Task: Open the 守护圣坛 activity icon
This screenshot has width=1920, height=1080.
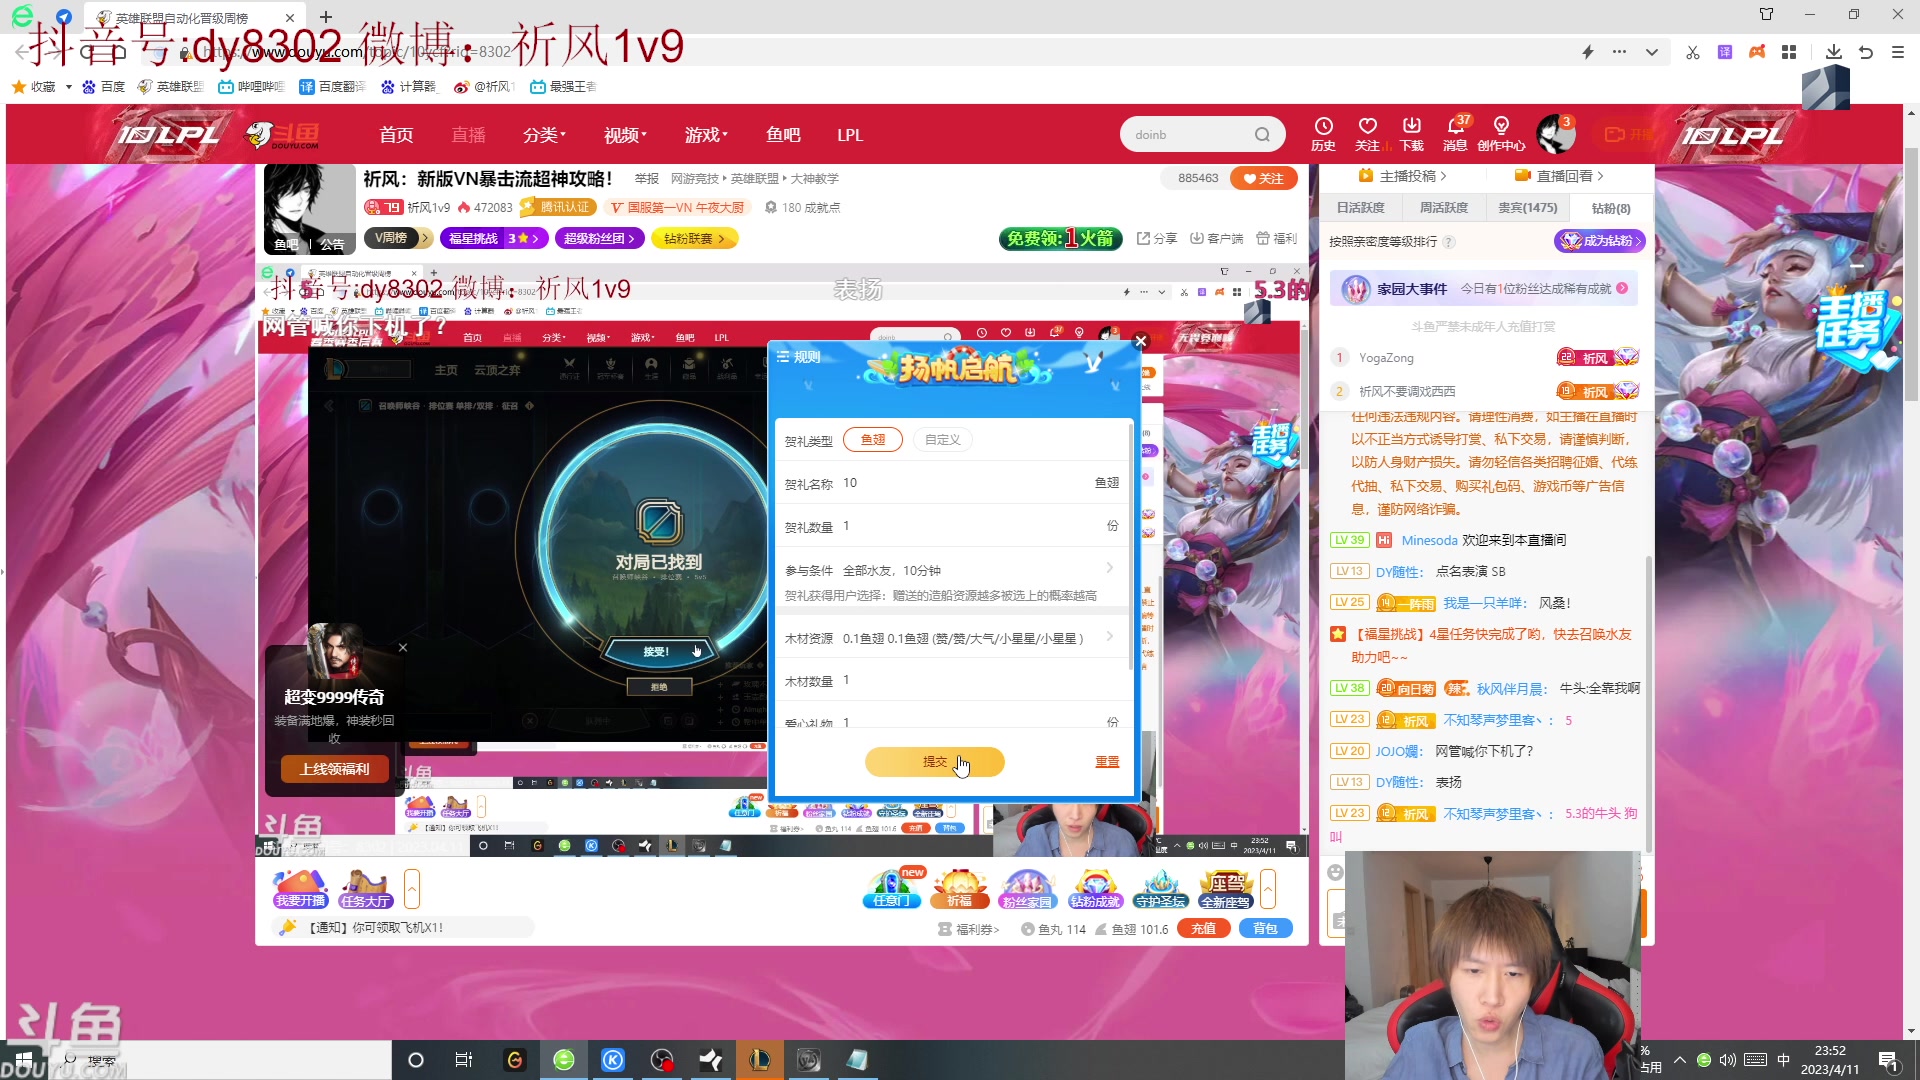Action: pos(1160,888)
